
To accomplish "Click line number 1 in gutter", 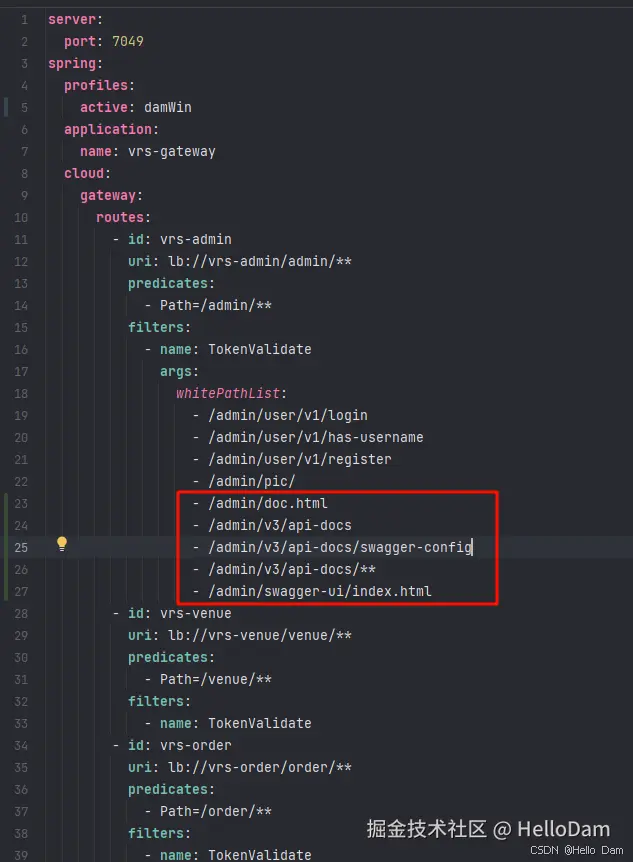I will pos(24,20).
